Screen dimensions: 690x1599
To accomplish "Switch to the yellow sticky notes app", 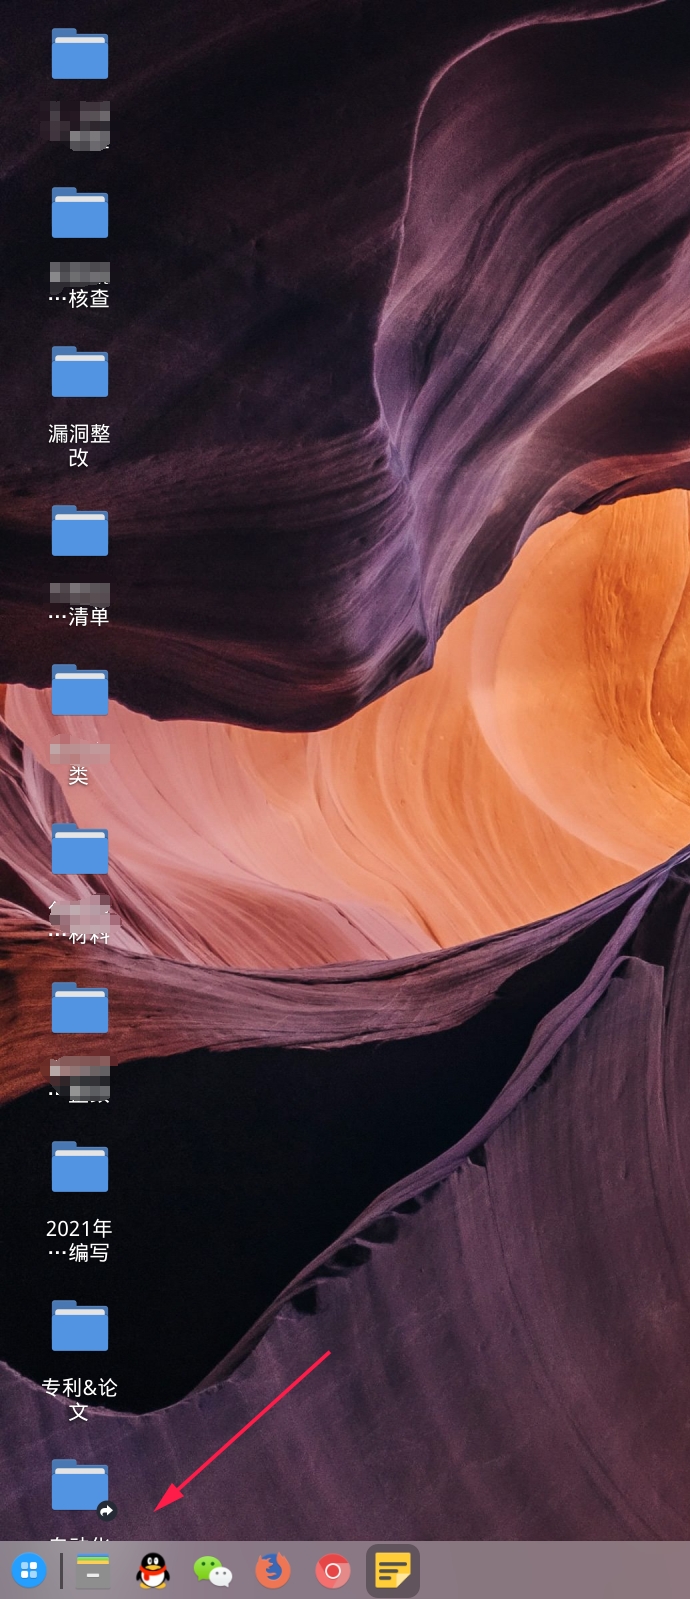I will [x=393, y=1571].
